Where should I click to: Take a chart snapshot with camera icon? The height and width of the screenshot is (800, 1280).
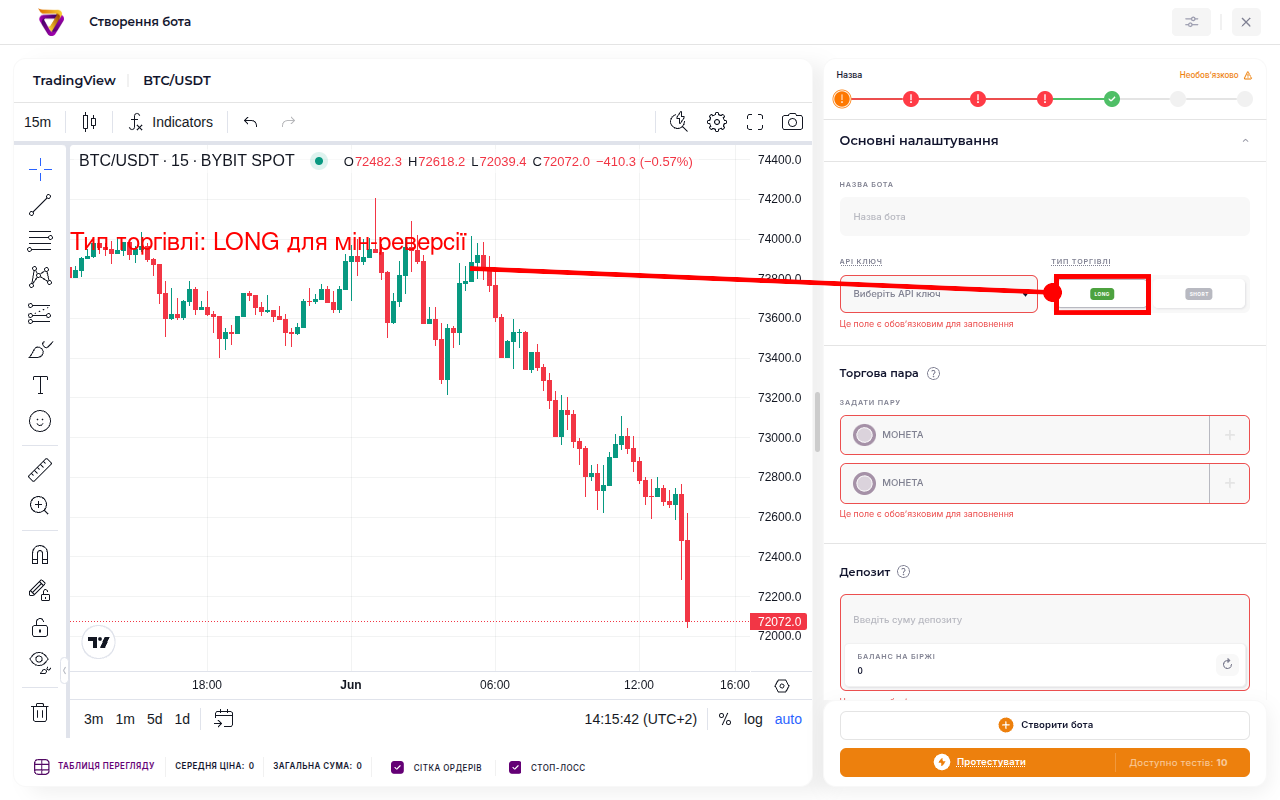pyautogui.click(x=792, y=122)
